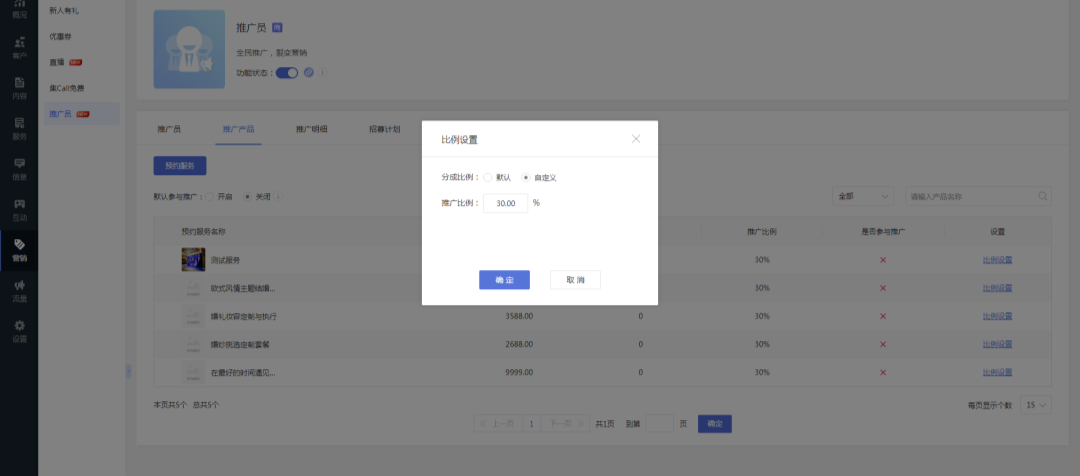Click the 确定 button in the dialog
The height and width of the screenshot is (476, 1080).
pos(504,280)
